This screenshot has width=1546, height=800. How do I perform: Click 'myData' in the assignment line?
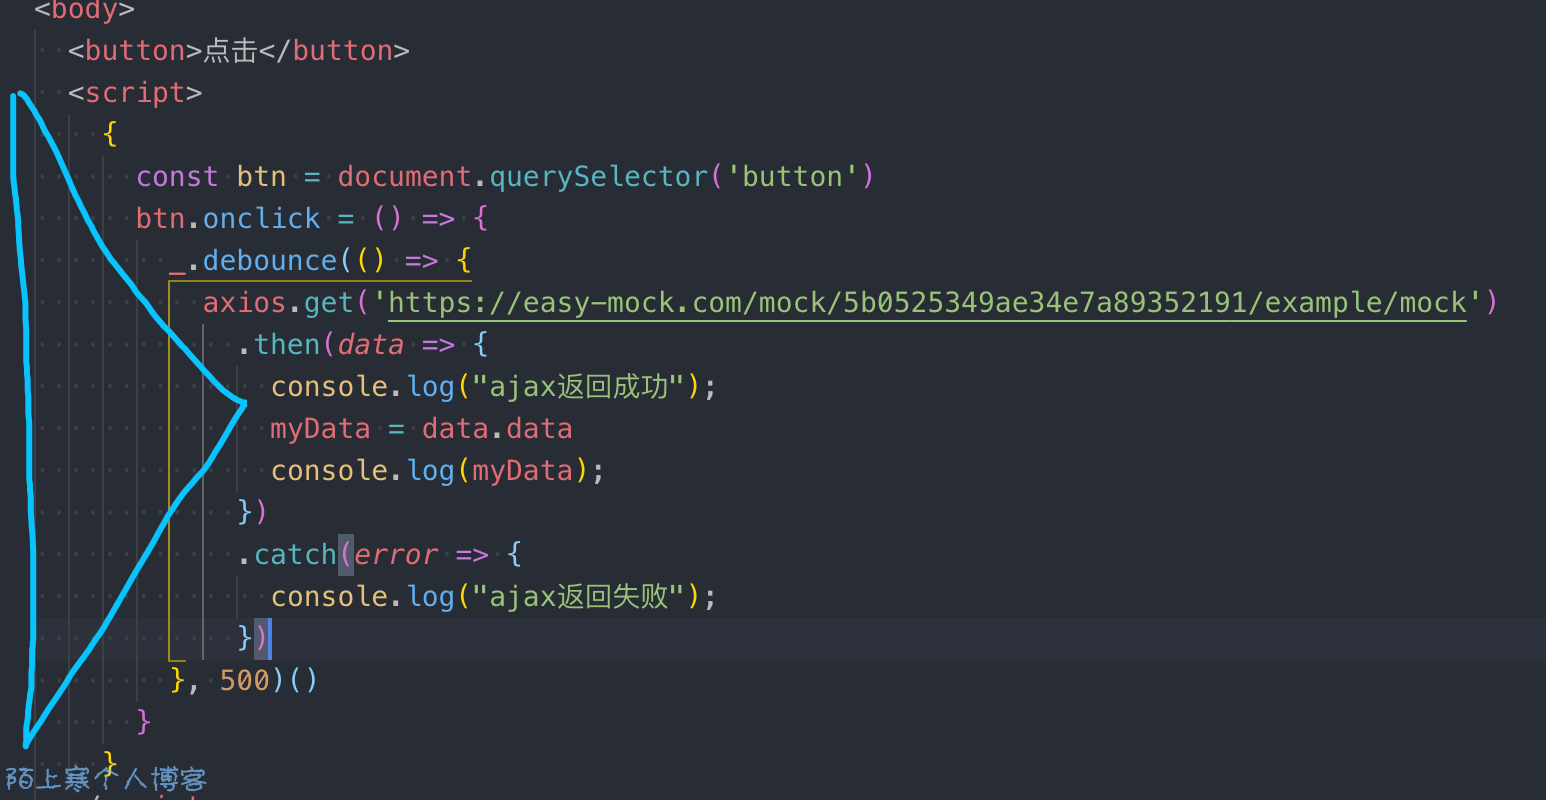(x=320, y=428)
